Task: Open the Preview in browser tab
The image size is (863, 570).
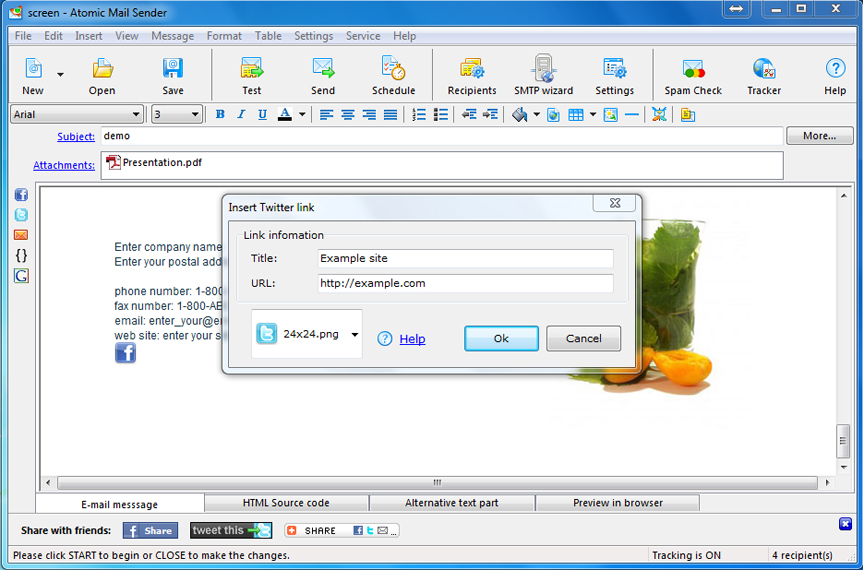Action: tap(618, 503)
